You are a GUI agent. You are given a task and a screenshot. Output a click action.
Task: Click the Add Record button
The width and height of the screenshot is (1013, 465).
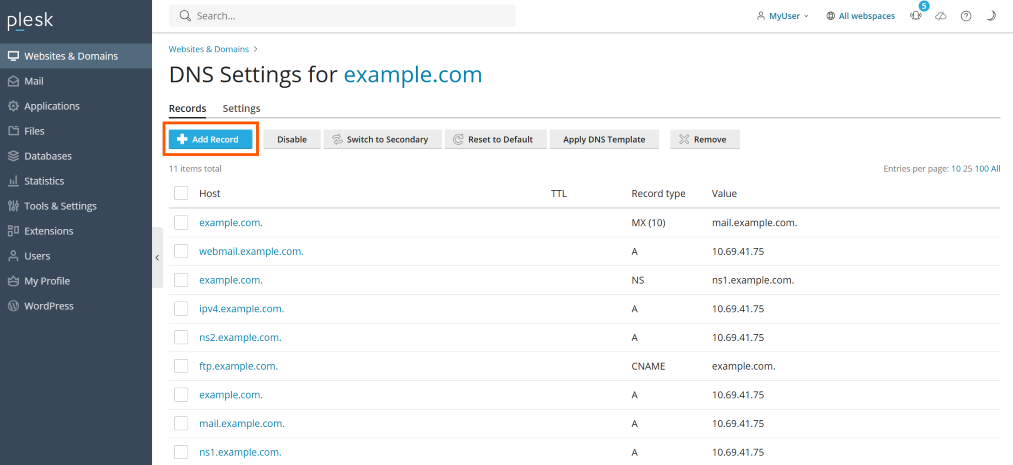[210, 139]
